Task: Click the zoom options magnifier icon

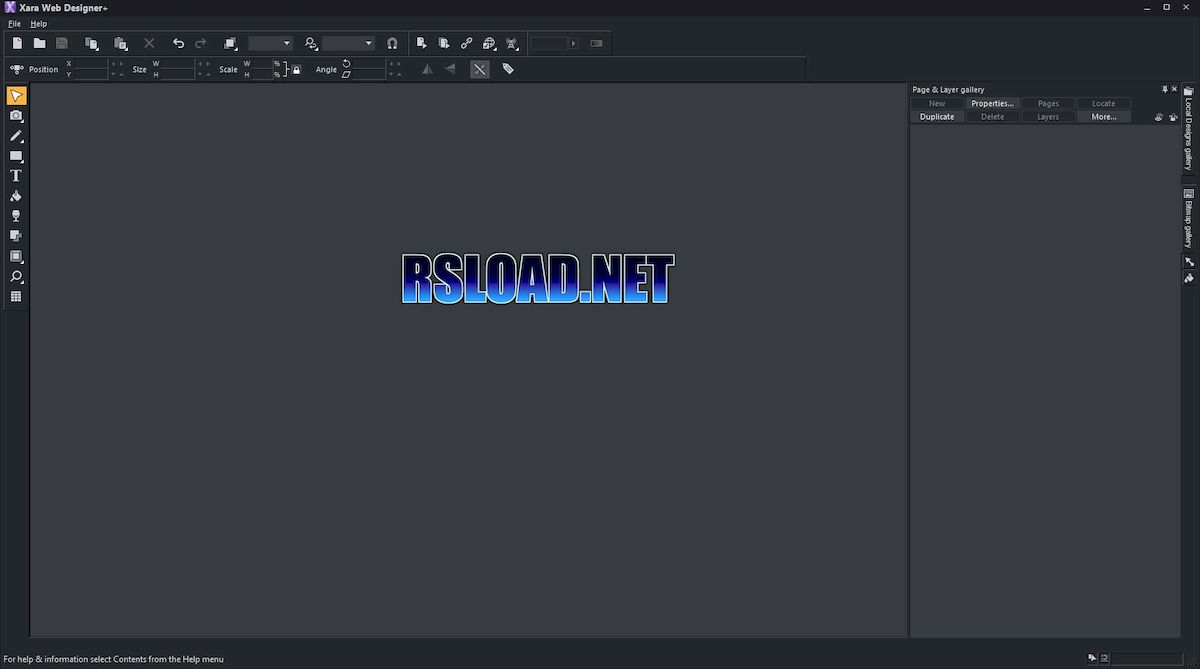Action: [311, 43]
